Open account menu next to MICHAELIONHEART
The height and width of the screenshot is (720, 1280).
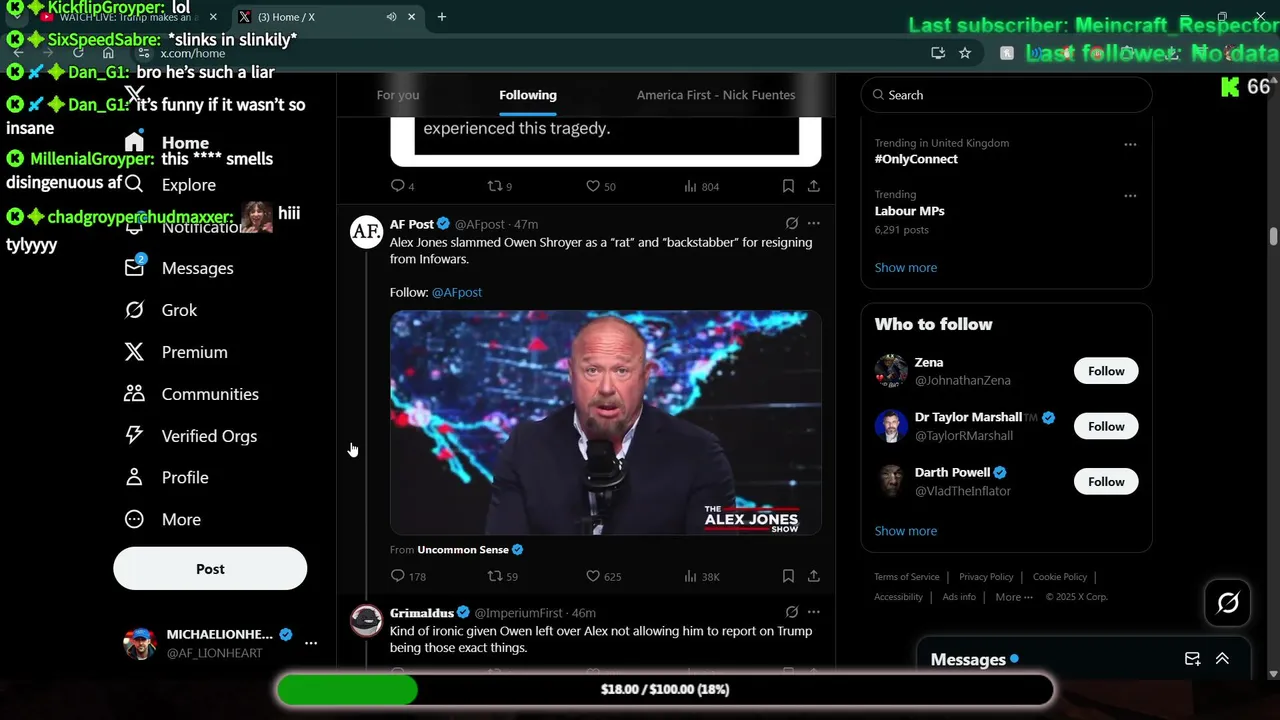[x=311, y=643]
